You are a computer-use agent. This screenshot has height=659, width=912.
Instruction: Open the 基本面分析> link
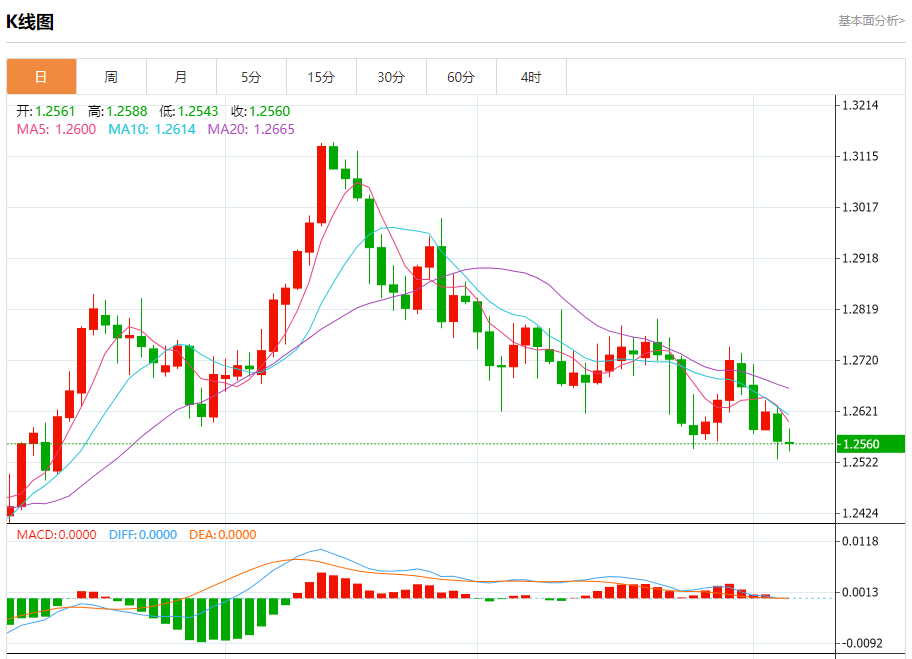click(871, 21)
